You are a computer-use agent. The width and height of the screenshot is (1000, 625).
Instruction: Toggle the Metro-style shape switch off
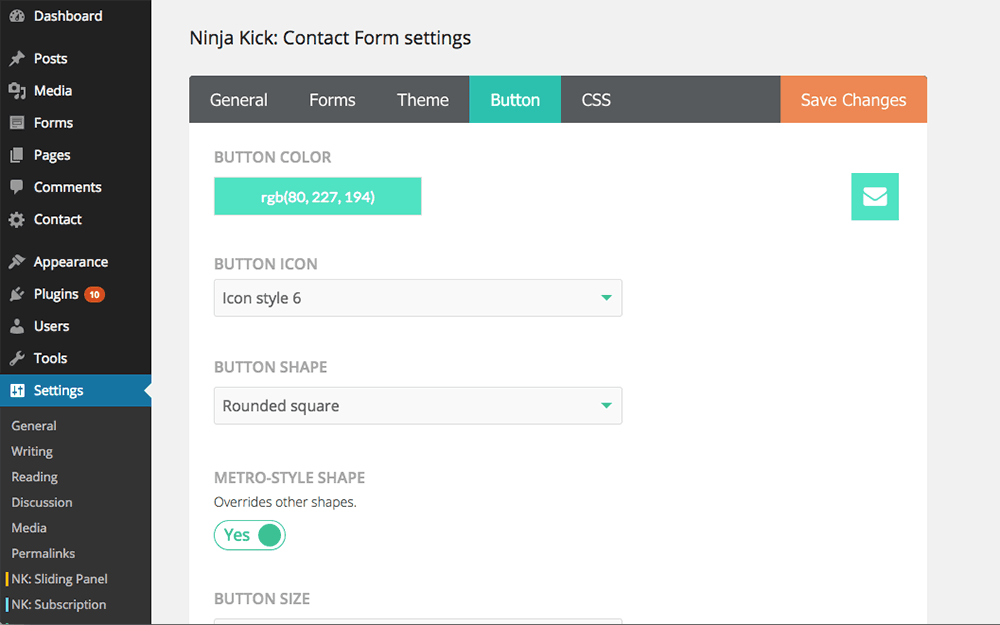click(x=249, y=535)
